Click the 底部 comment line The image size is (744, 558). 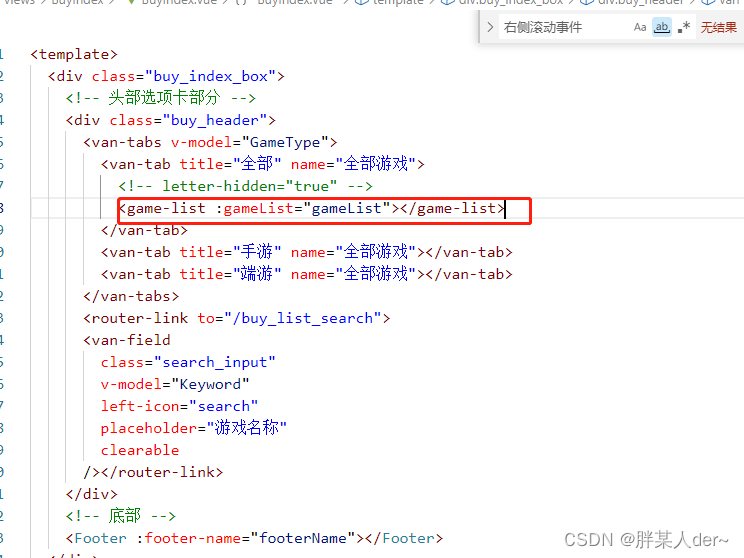point(121,516)
